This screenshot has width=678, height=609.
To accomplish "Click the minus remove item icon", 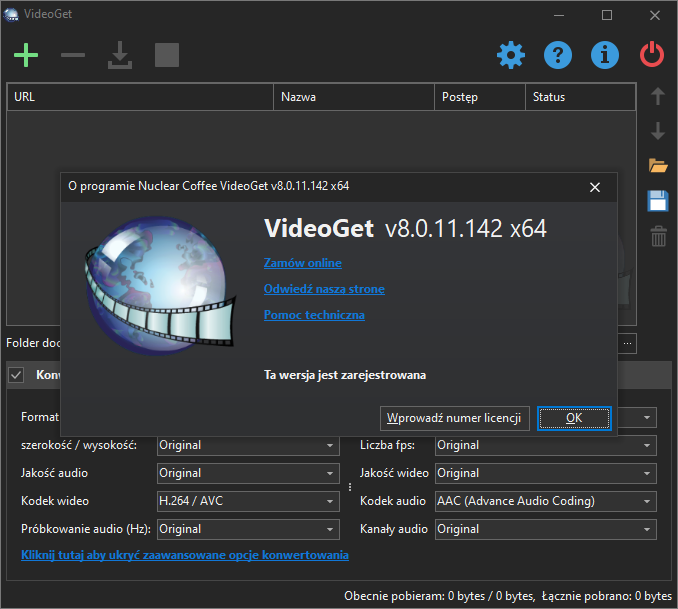I will click(x=73, y=55).
